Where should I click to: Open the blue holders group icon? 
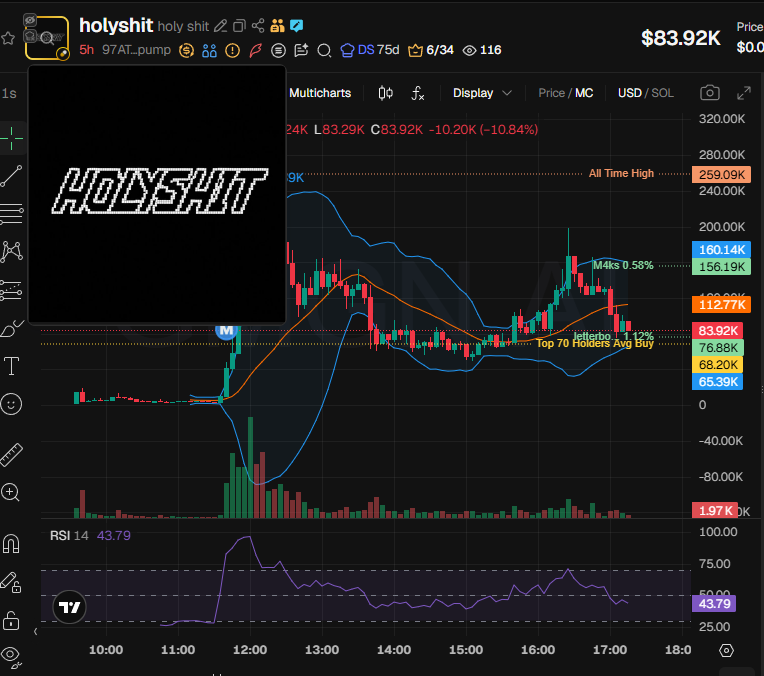click(210, 50)
